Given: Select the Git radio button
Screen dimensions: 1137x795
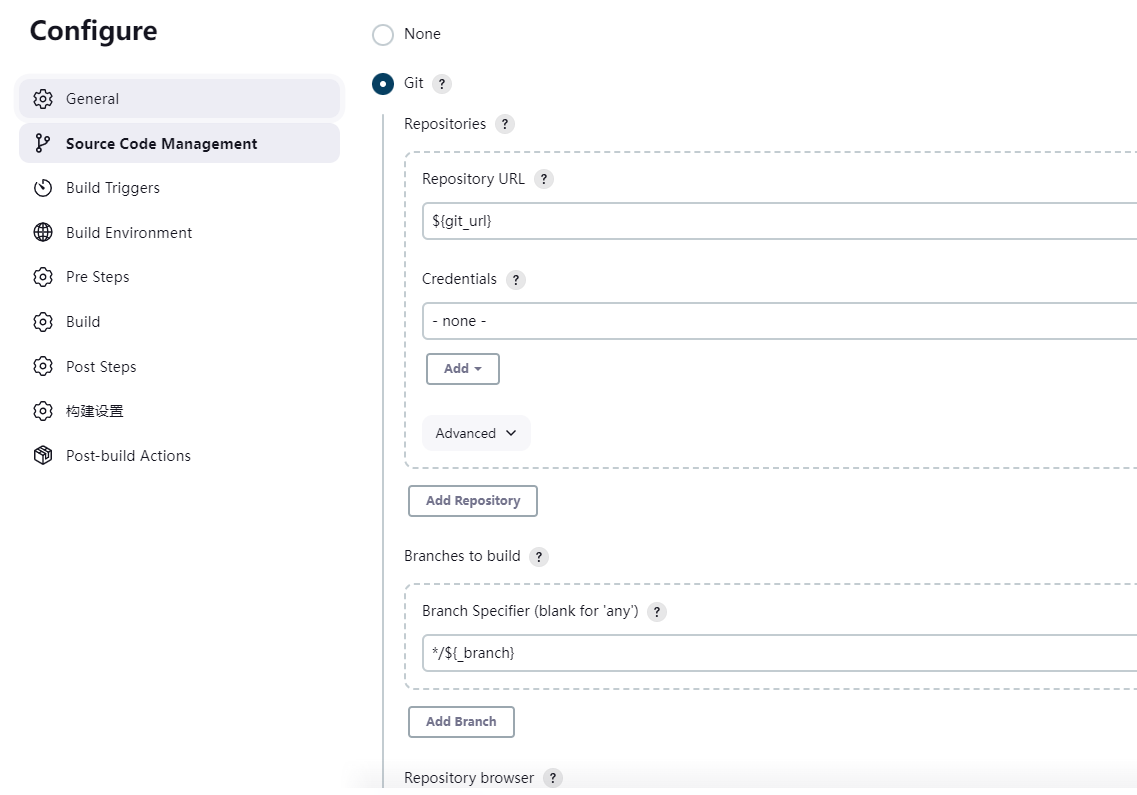Looking at the screenshot, I should click(x=383, y=84).
